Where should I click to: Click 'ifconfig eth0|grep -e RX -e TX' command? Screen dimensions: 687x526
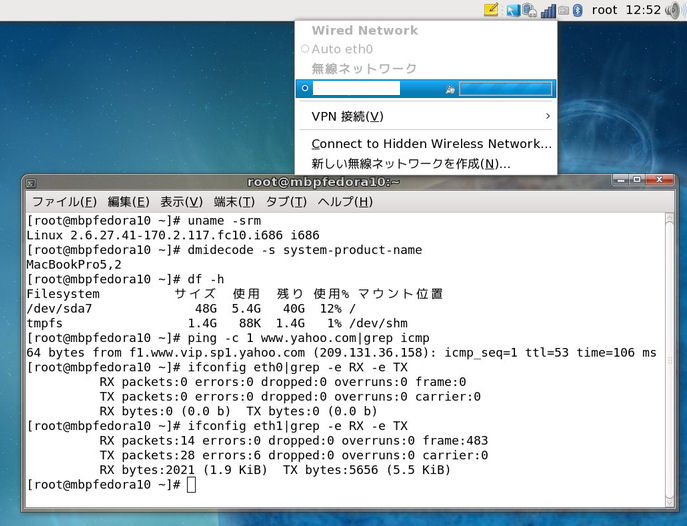pyautogui.click(x=297, y=367)
